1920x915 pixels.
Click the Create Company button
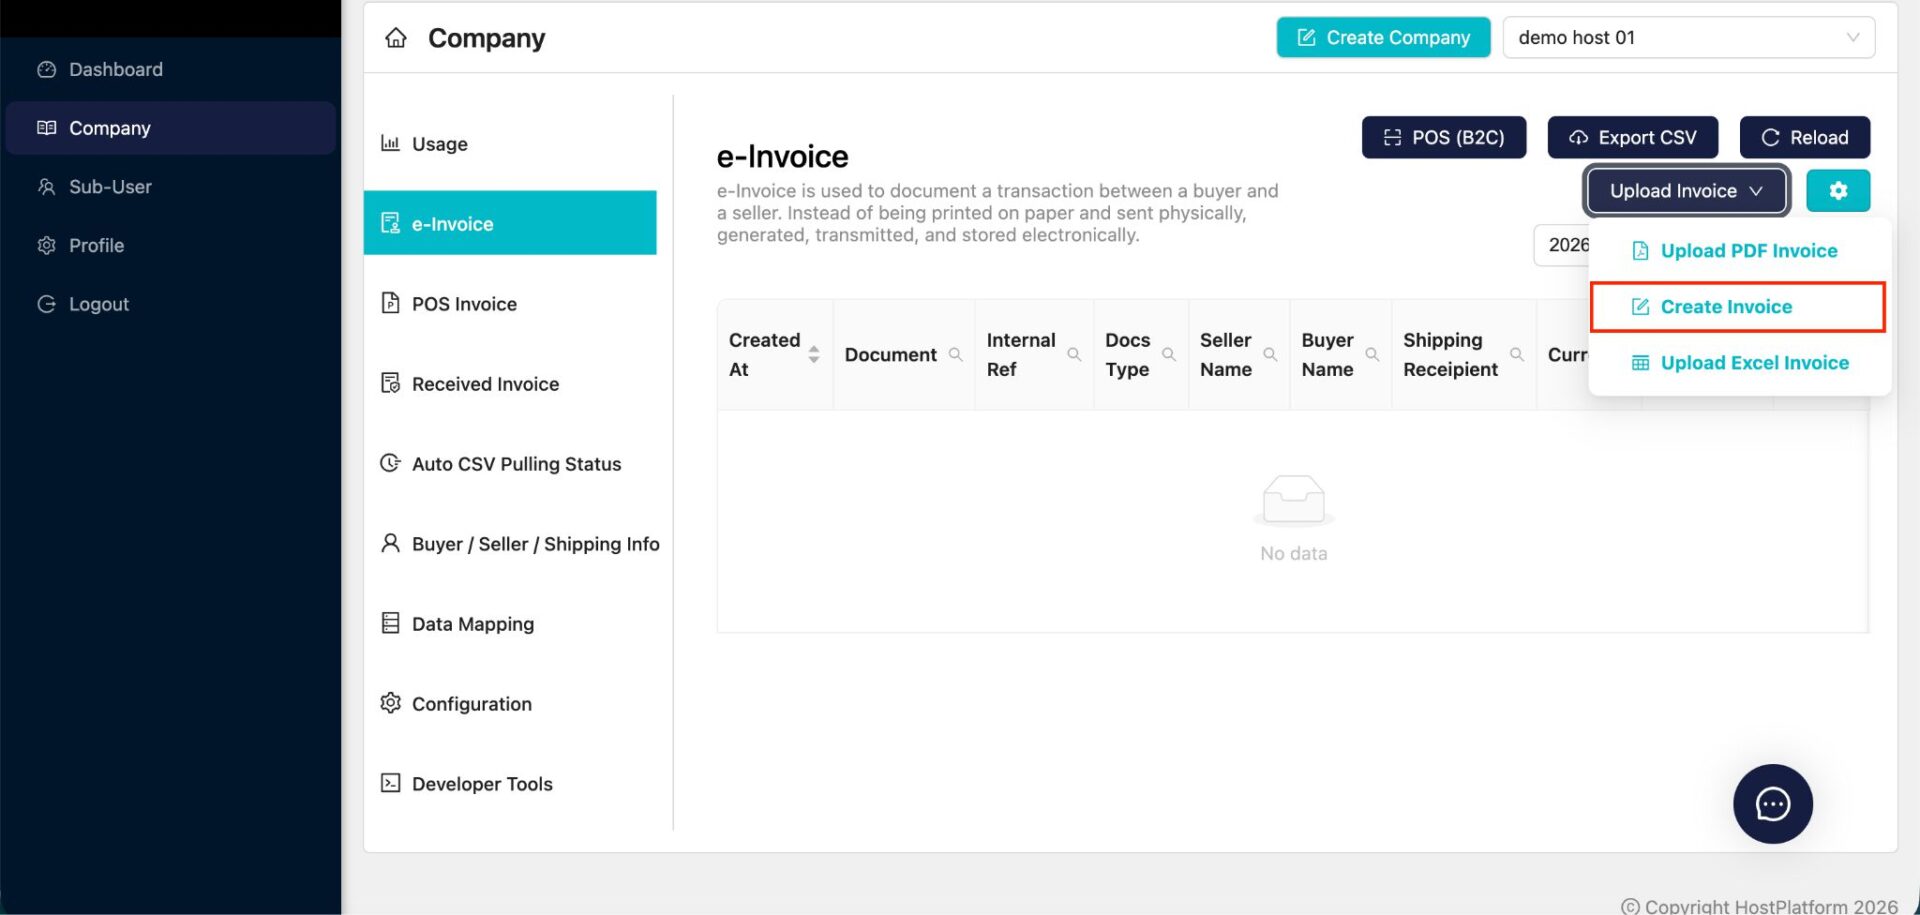1383,37
